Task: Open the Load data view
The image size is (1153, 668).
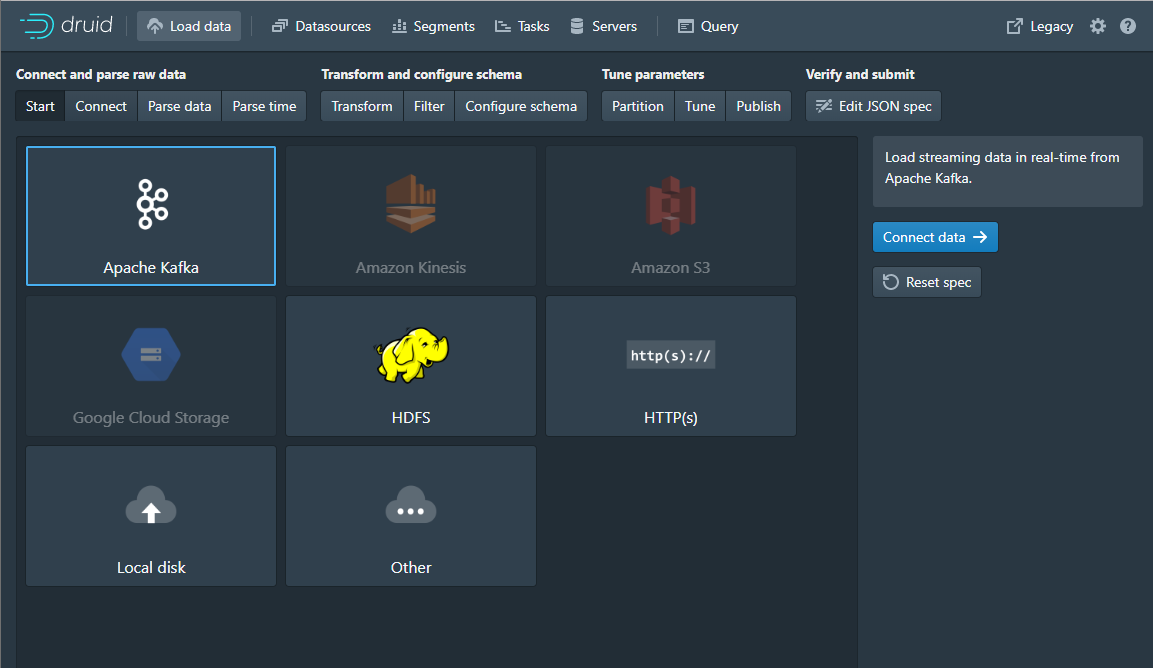Action: coord(189,26)
